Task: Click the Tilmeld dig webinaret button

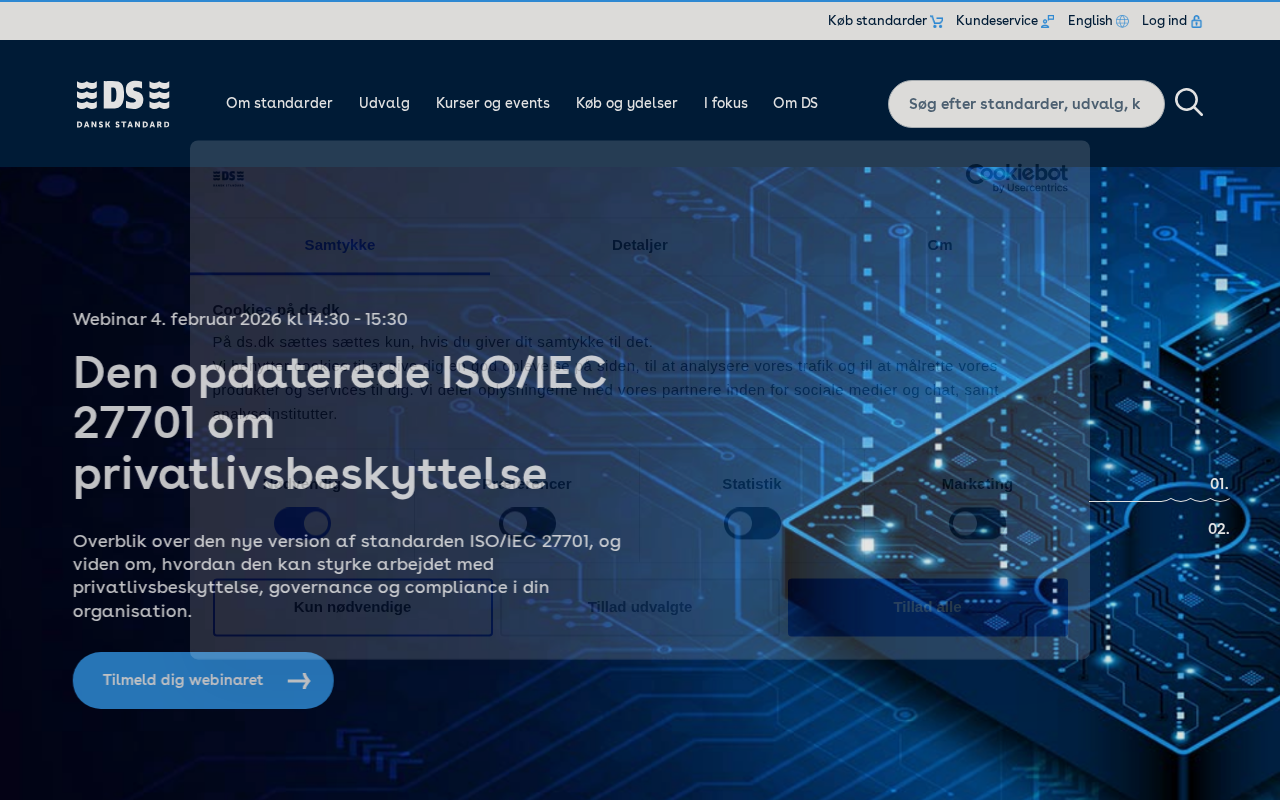Action: pyautogui.click(x=203, y=680)
